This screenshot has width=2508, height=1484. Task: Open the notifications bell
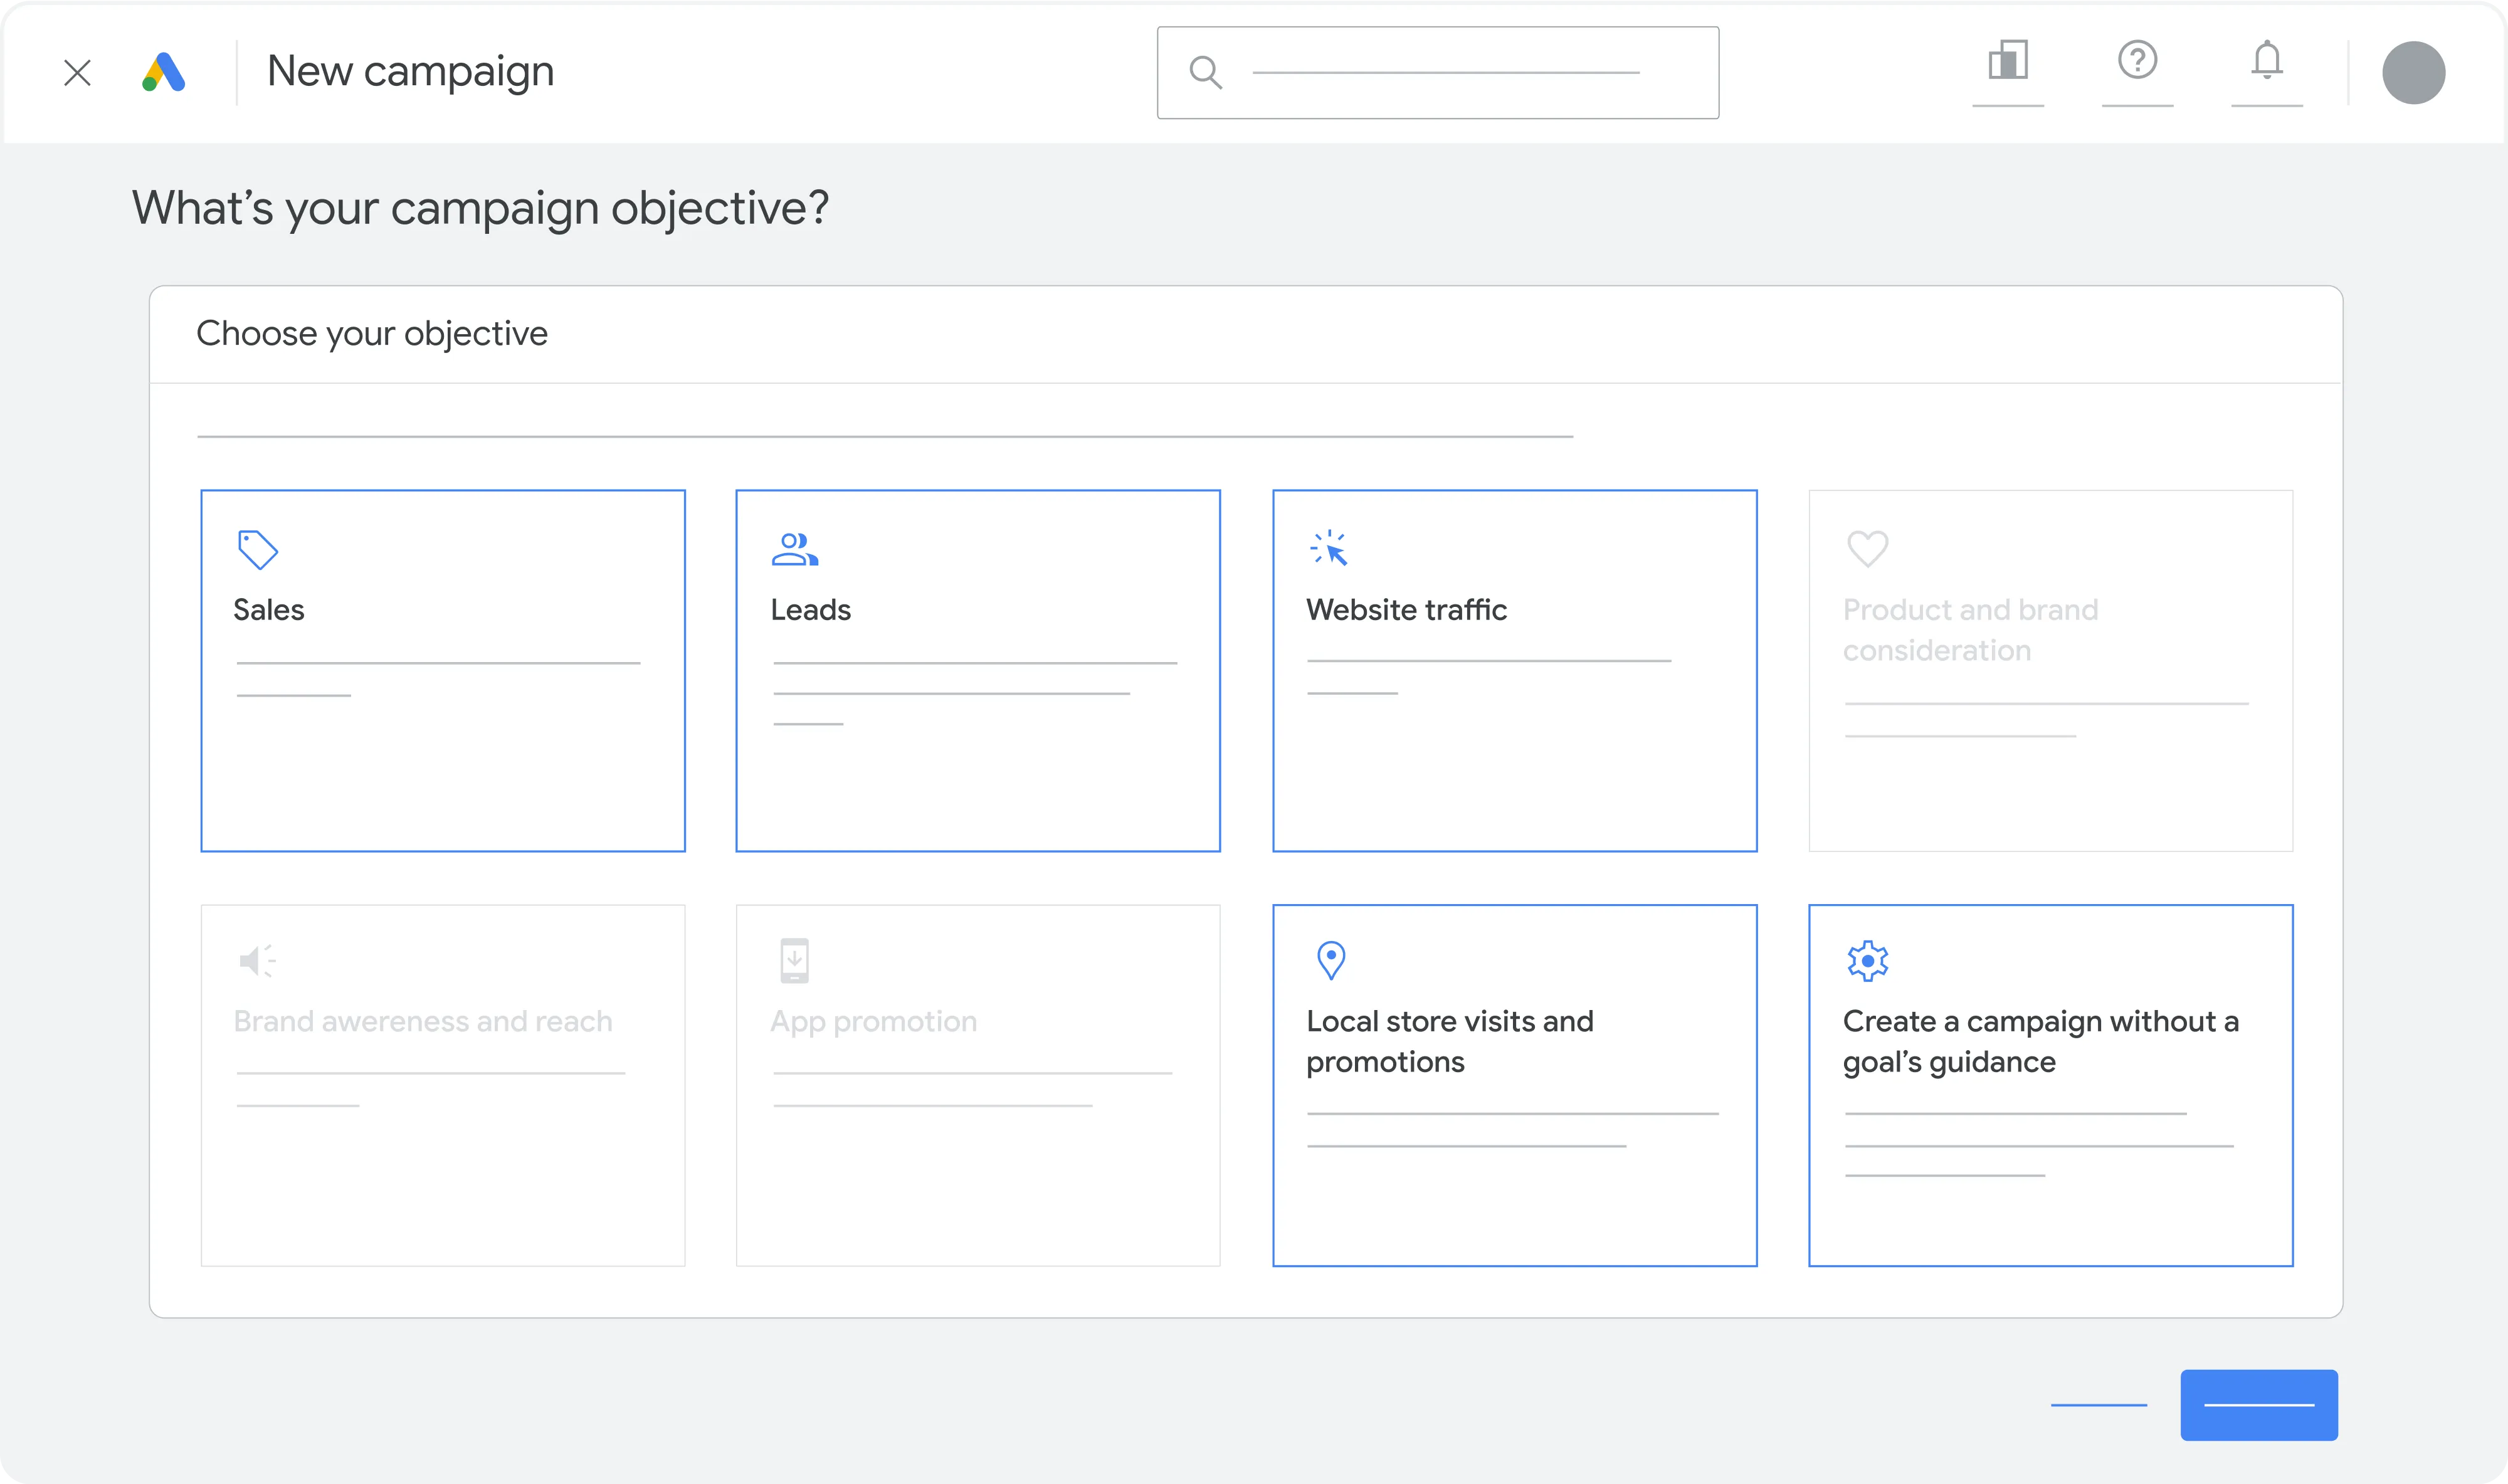click(x=2266, y=61)
